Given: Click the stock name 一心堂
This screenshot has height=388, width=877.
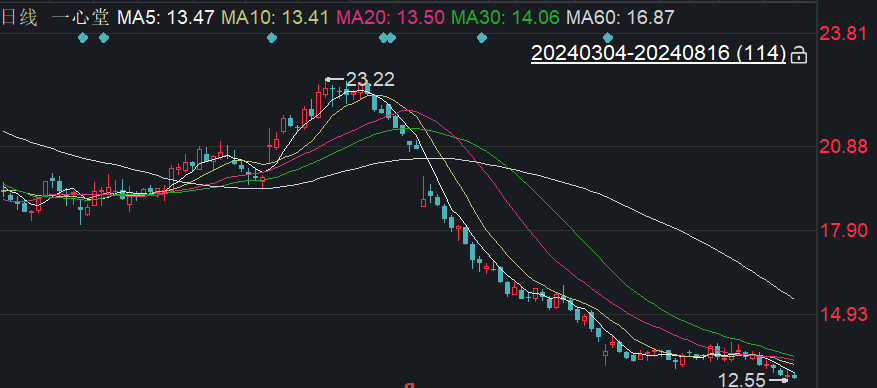Looking at the screenshot, I should pyautogui.click(x=80, y=17).
